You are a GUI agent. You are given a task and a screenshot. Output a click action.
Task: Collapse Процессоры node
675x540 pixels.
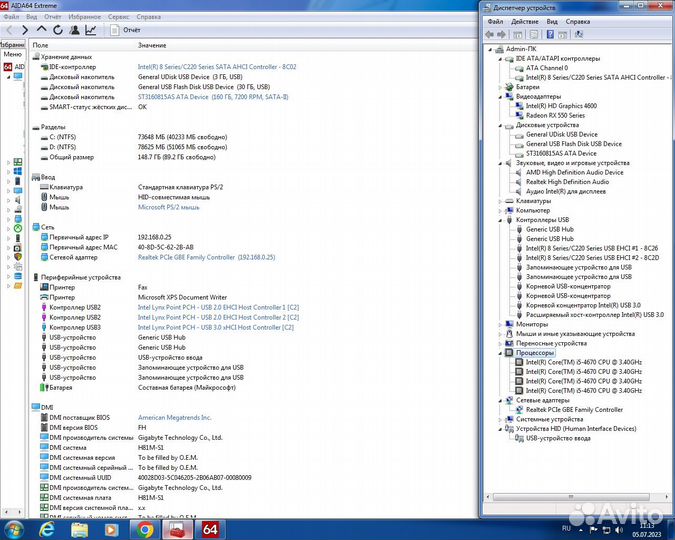[500, 353]
